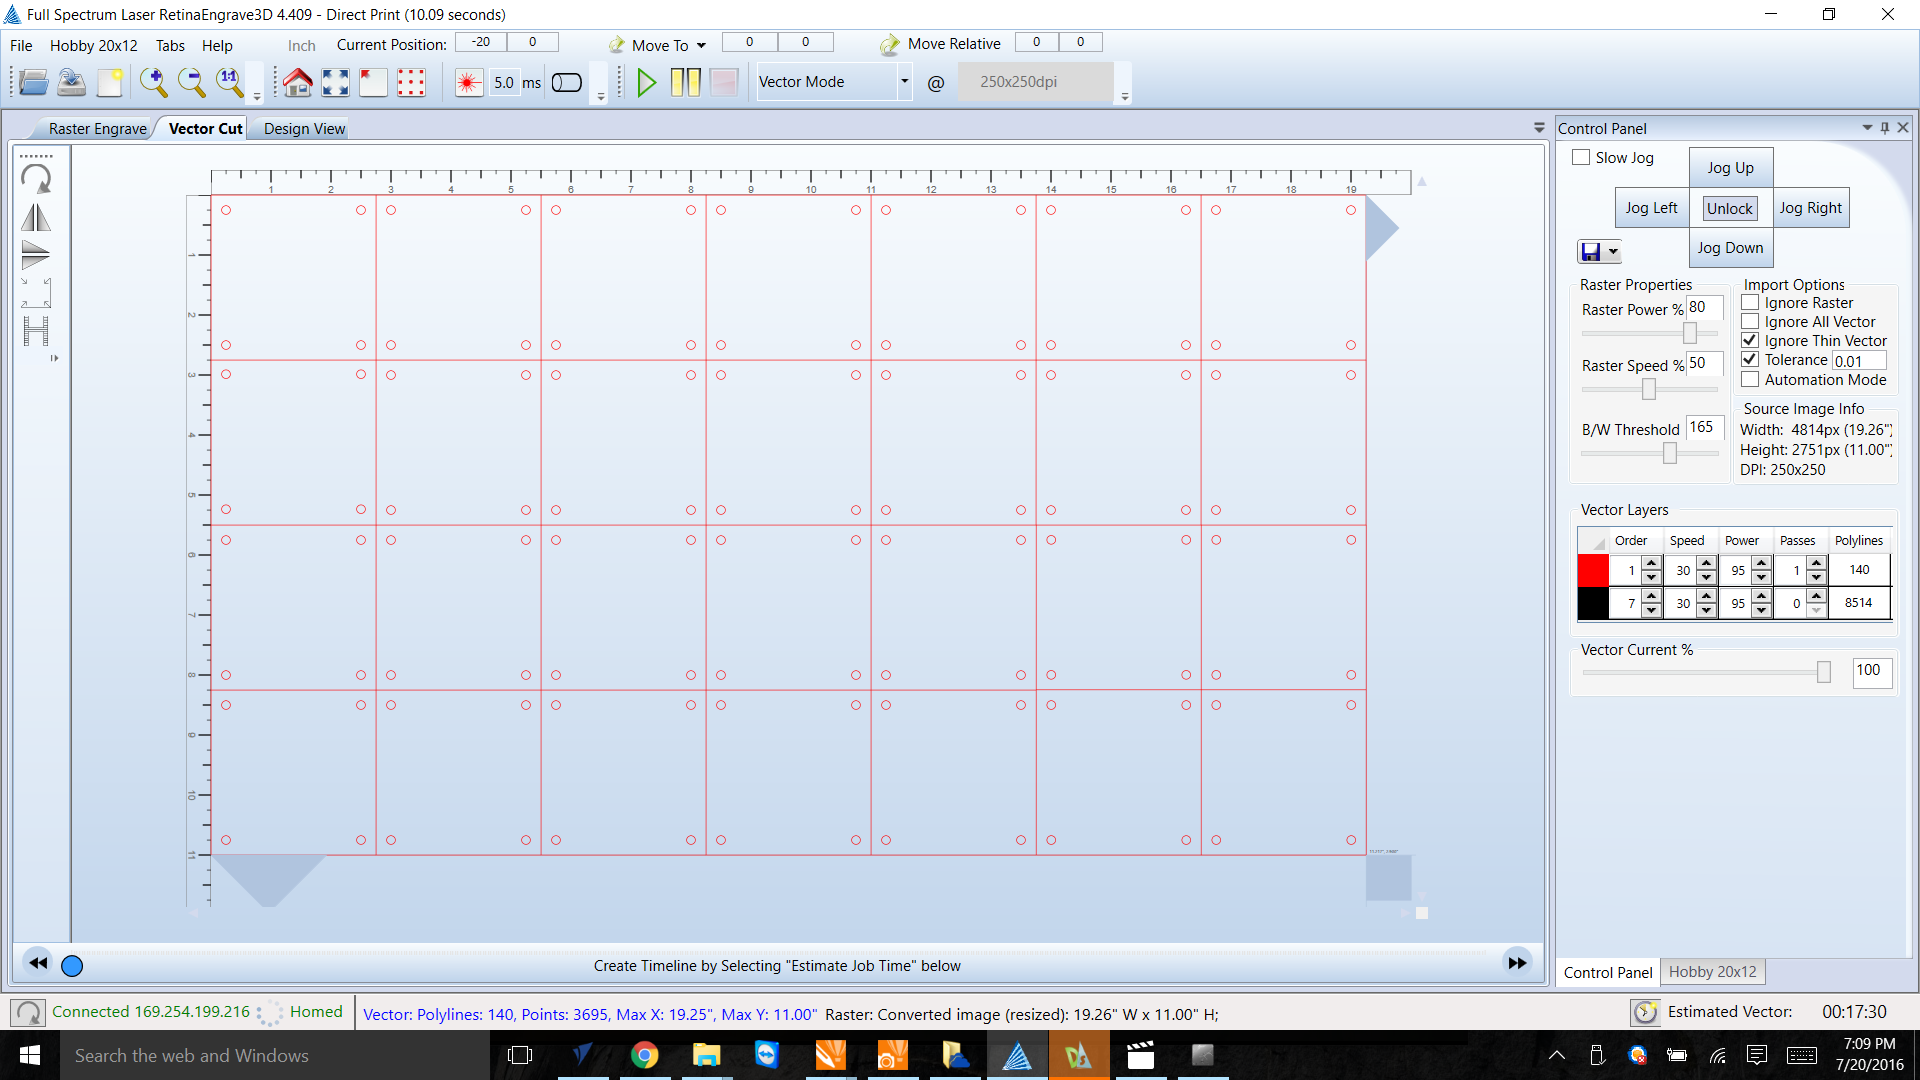The height and width of the screenshot is (1080, 1920).
Task: Uncheck Ignore Thin Vector option
Action: point(1750,340)
